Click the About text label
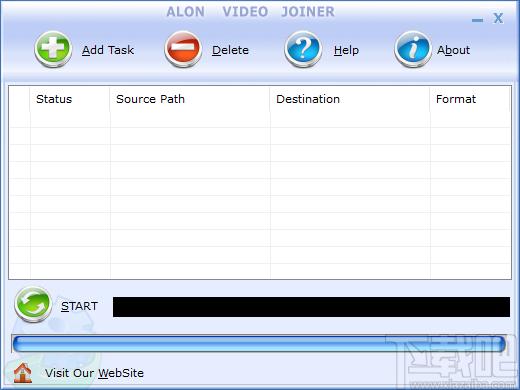520x390 pixels. pyautogui.click(x=453, y=50)
